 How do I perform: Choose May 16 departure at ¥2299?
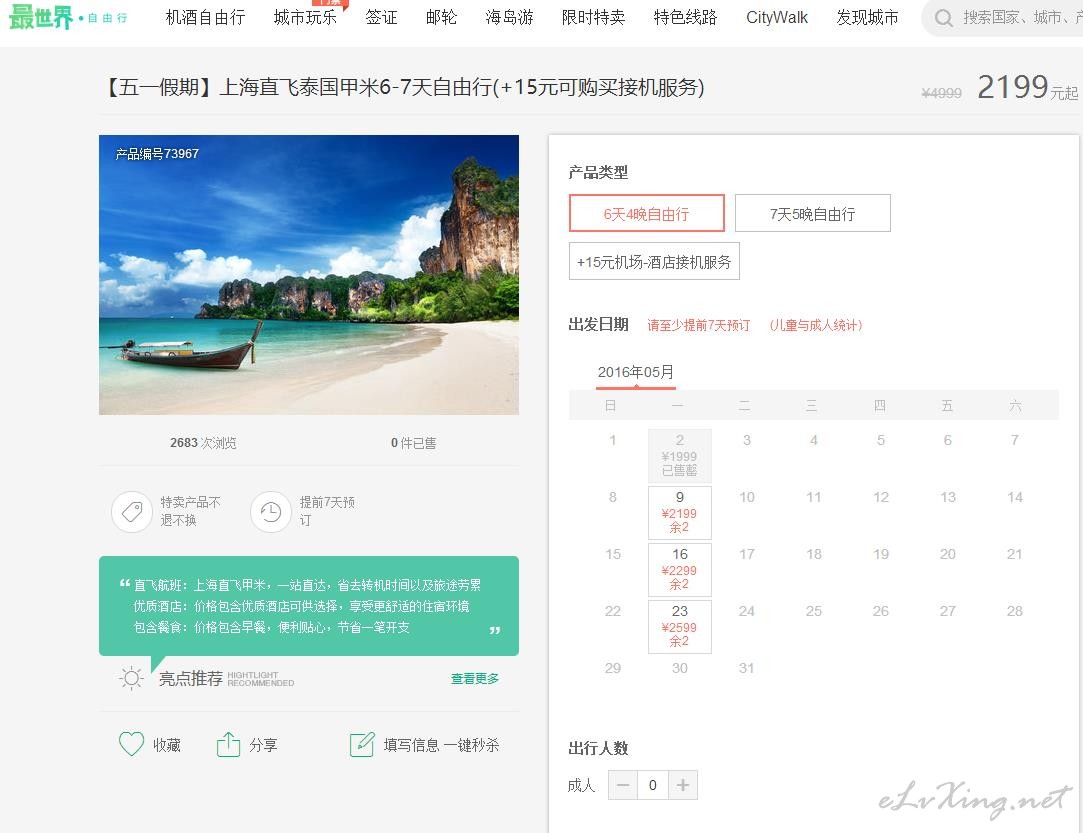pos(680,570)
